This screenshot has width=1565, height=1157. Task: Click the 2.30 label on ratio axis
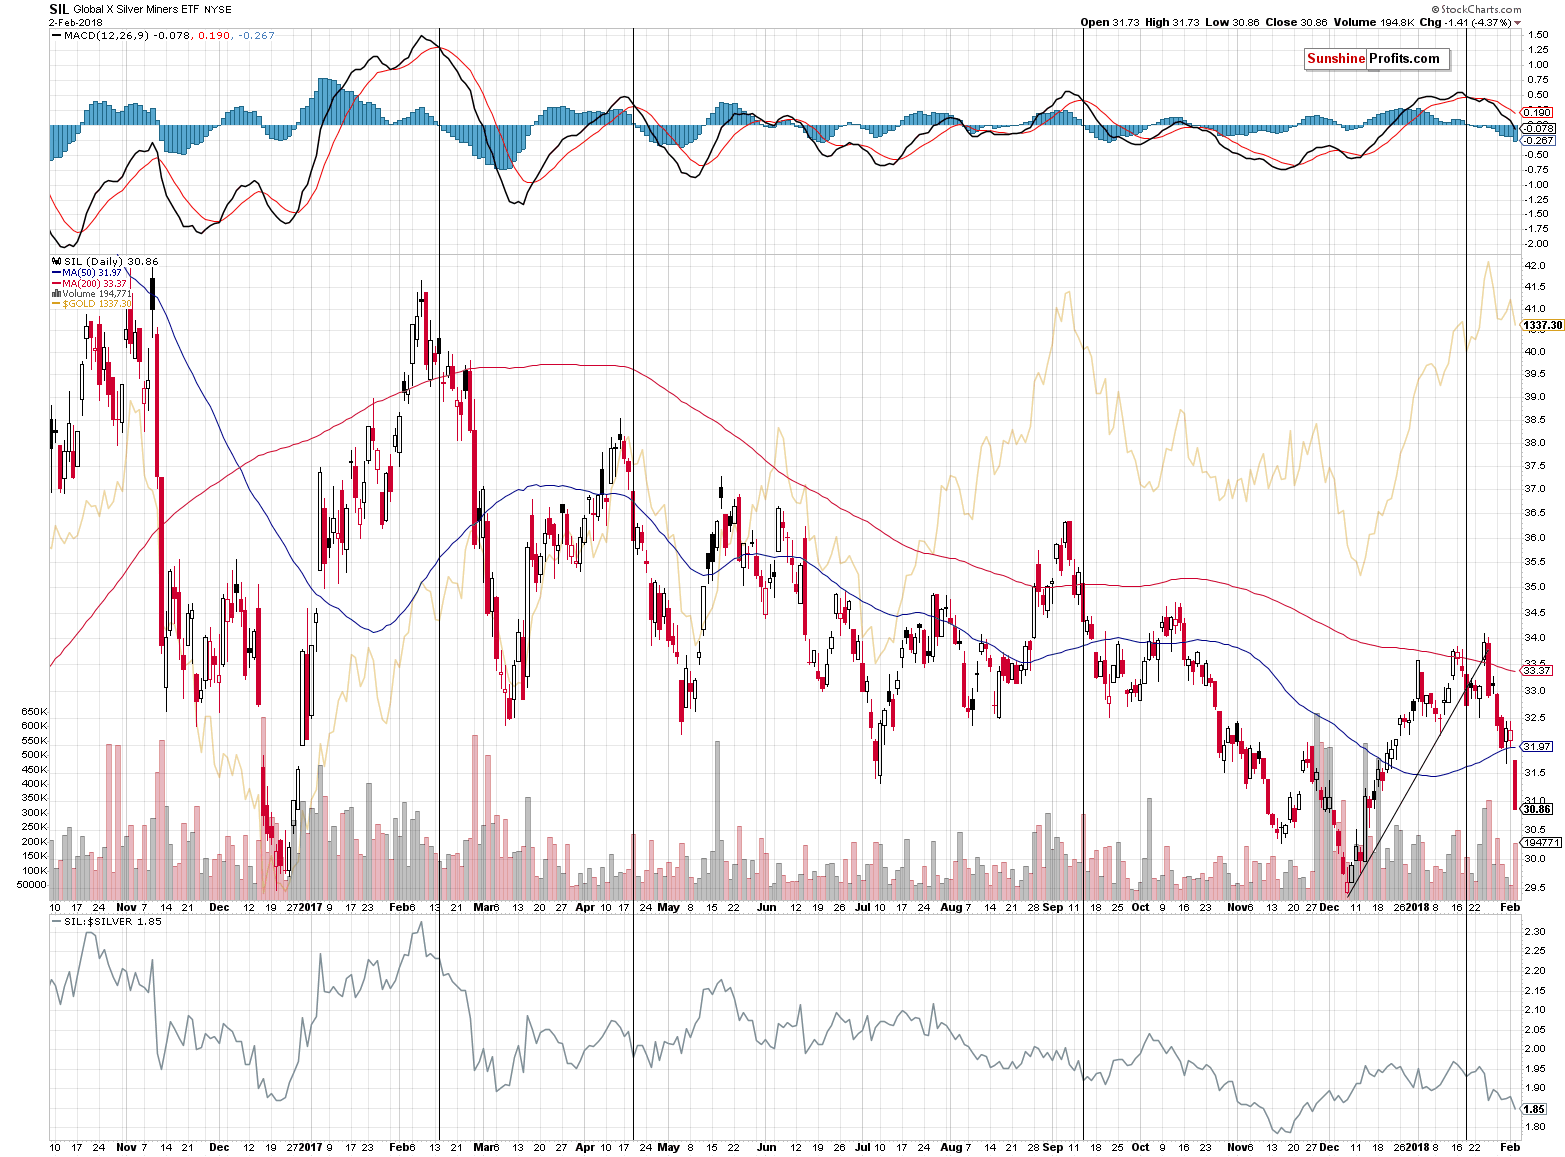click(1534, 932)
